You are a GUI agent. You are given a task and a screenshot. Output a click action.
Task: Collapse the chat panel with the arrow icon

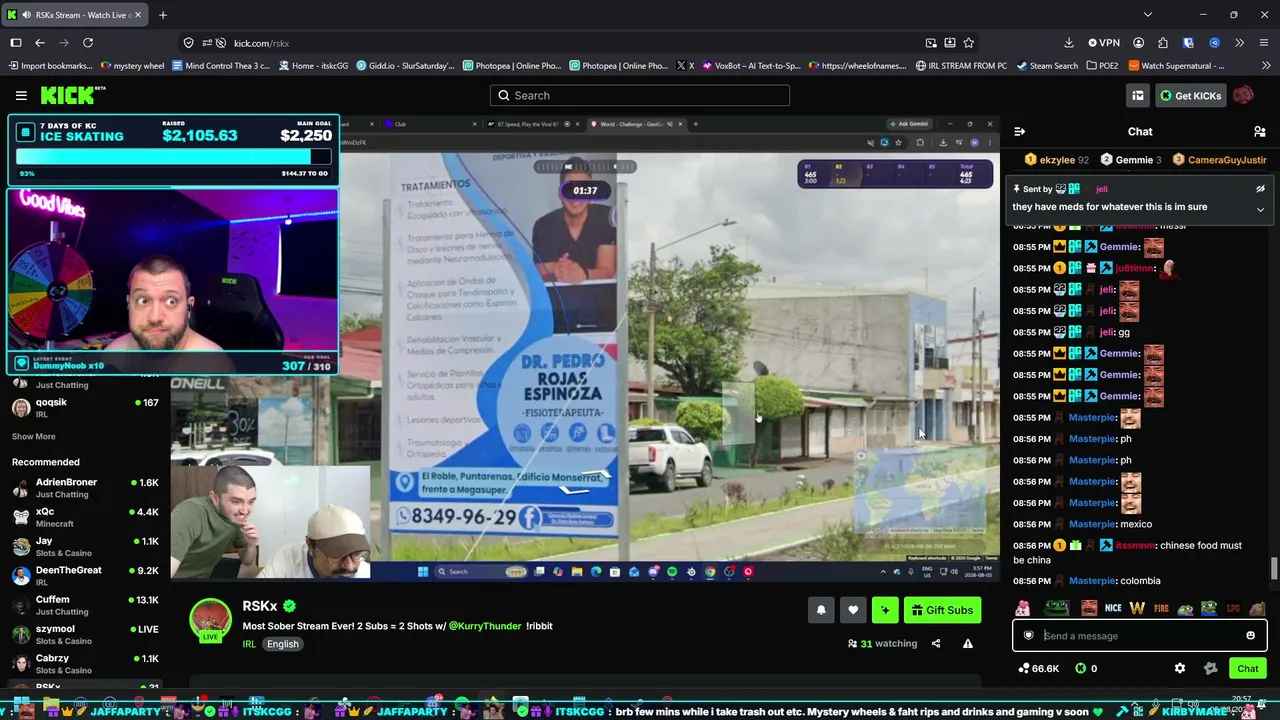point(1019,131)
